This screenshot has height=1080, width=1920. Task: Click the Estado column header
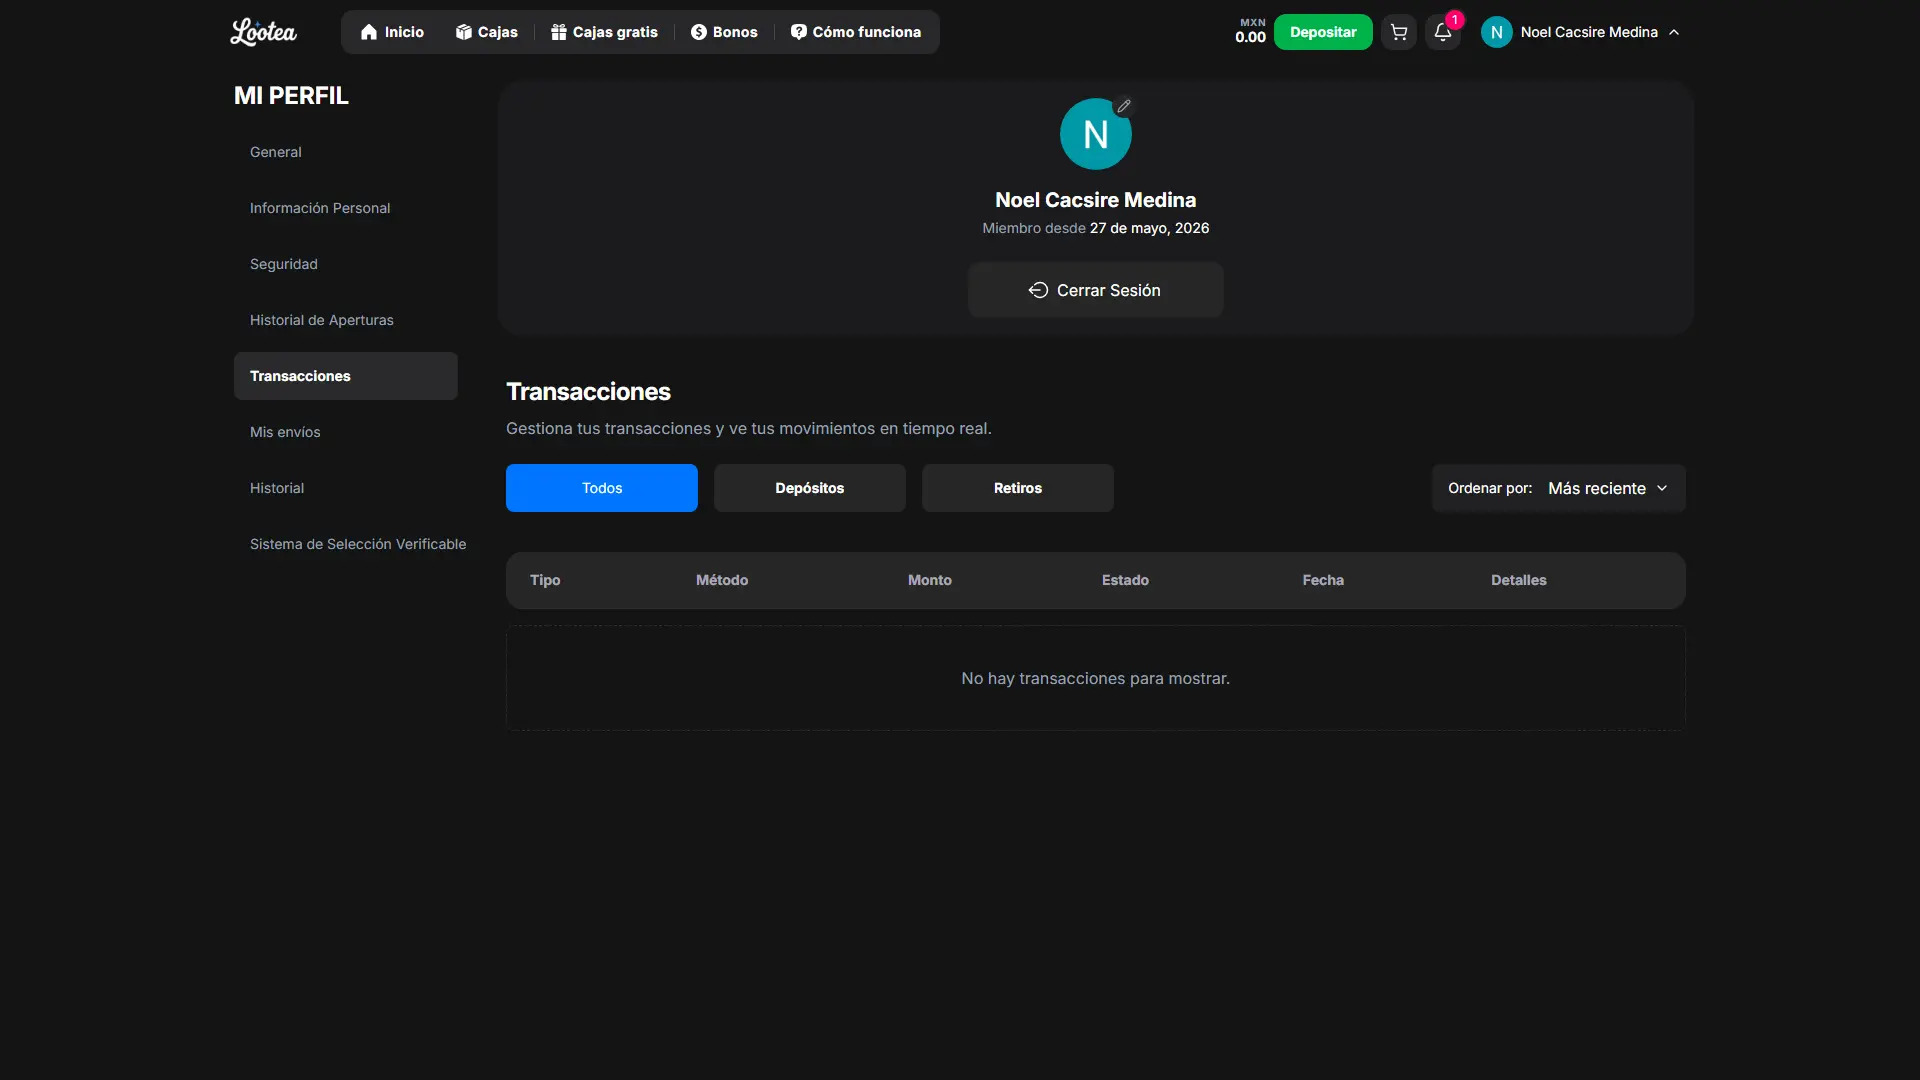[1125, 580]
